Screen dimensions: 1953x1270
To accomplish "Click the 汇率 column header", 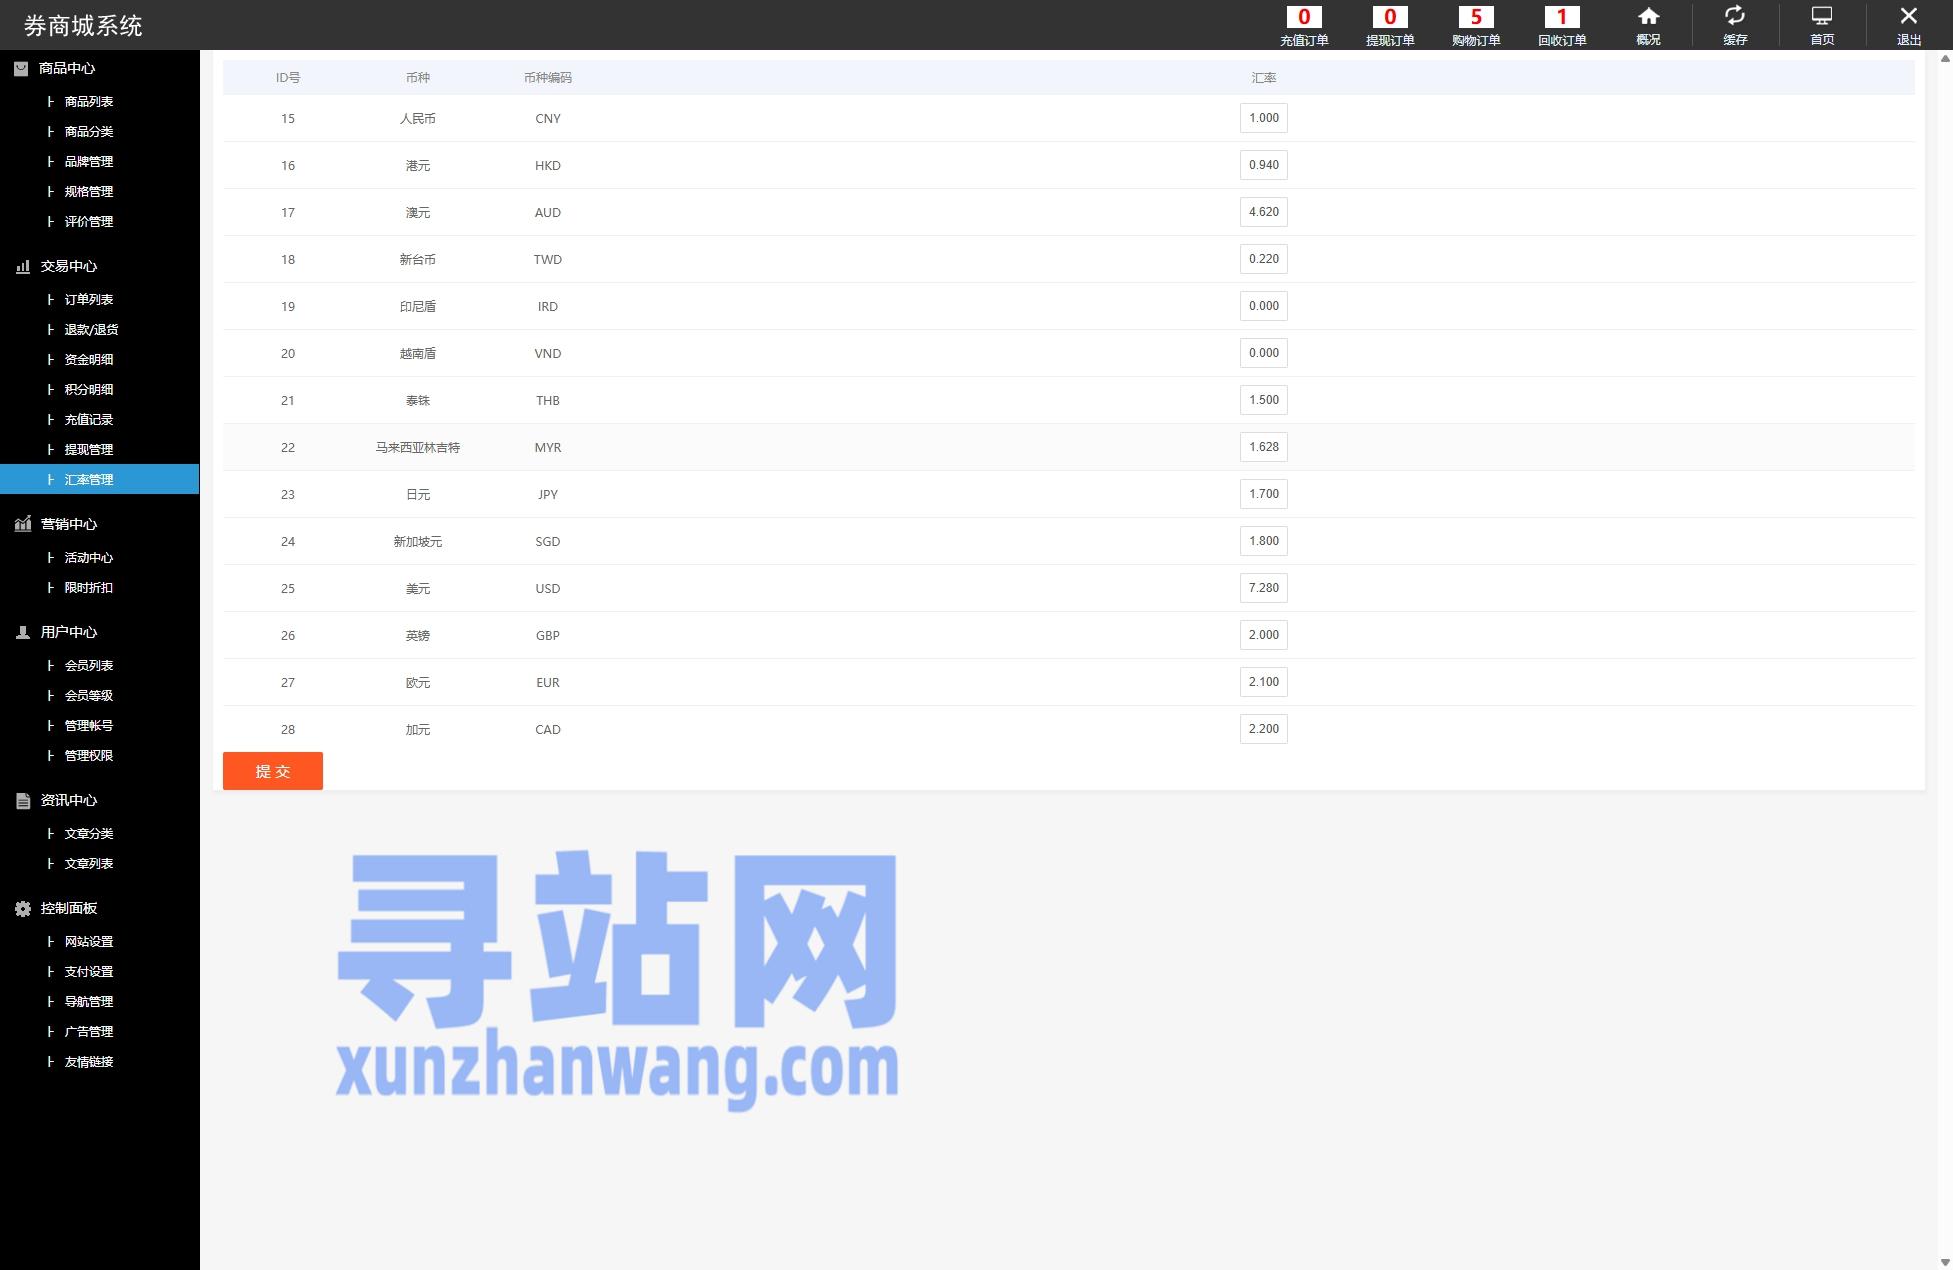I will pyautogui.click(x=1264, y=78).
